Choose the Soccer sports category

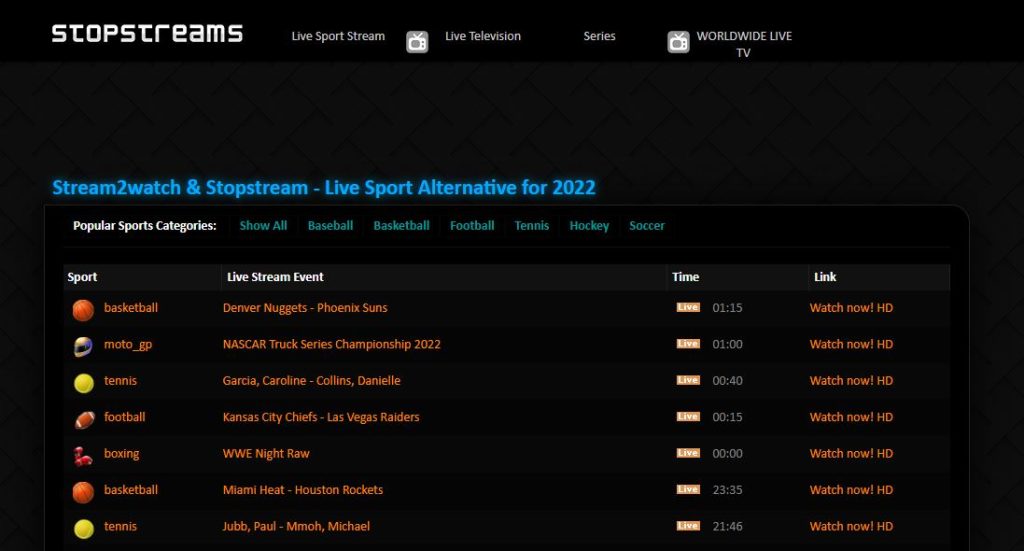click(x=647, y=226)
